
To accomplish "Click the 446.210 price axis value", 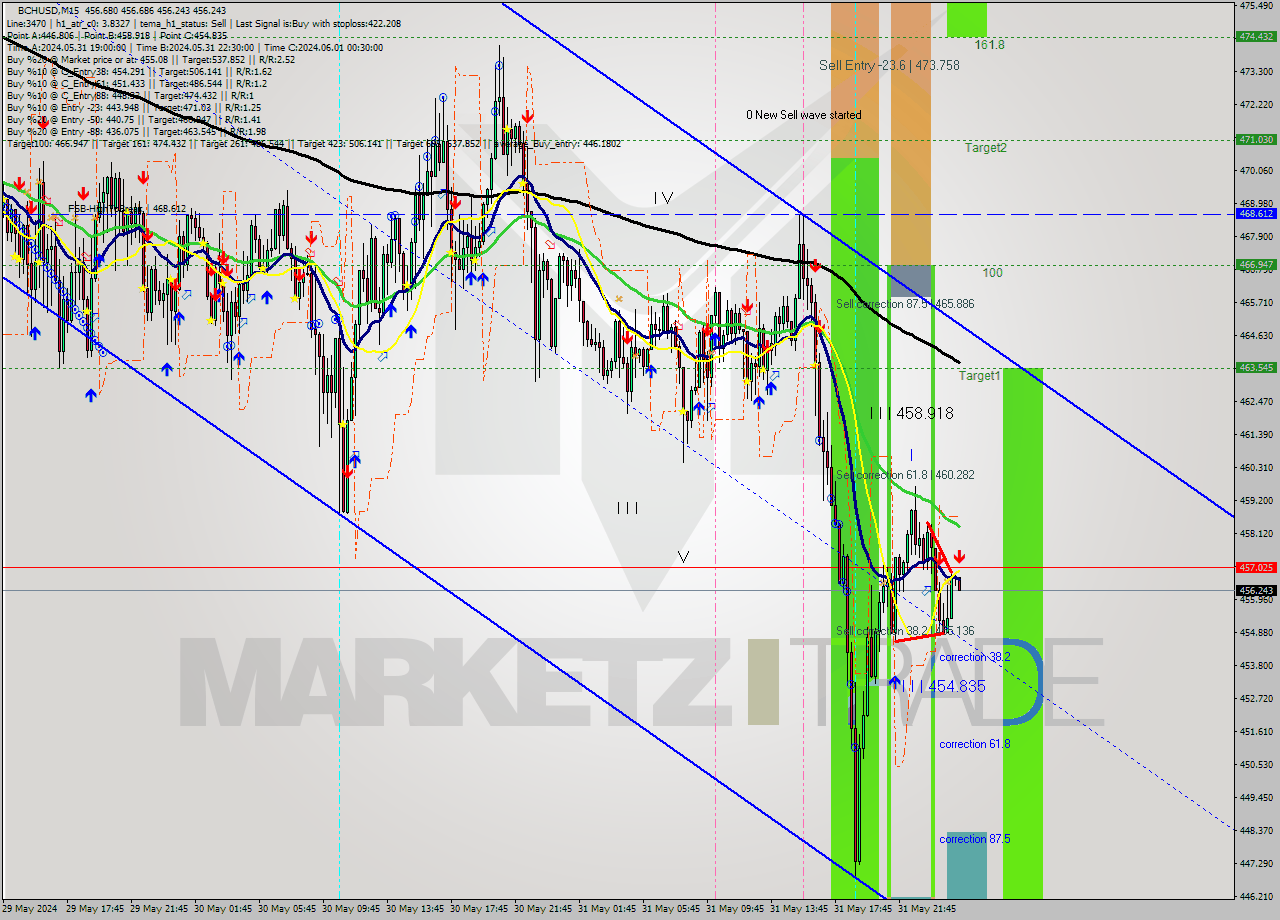I will coord(1256,896).
